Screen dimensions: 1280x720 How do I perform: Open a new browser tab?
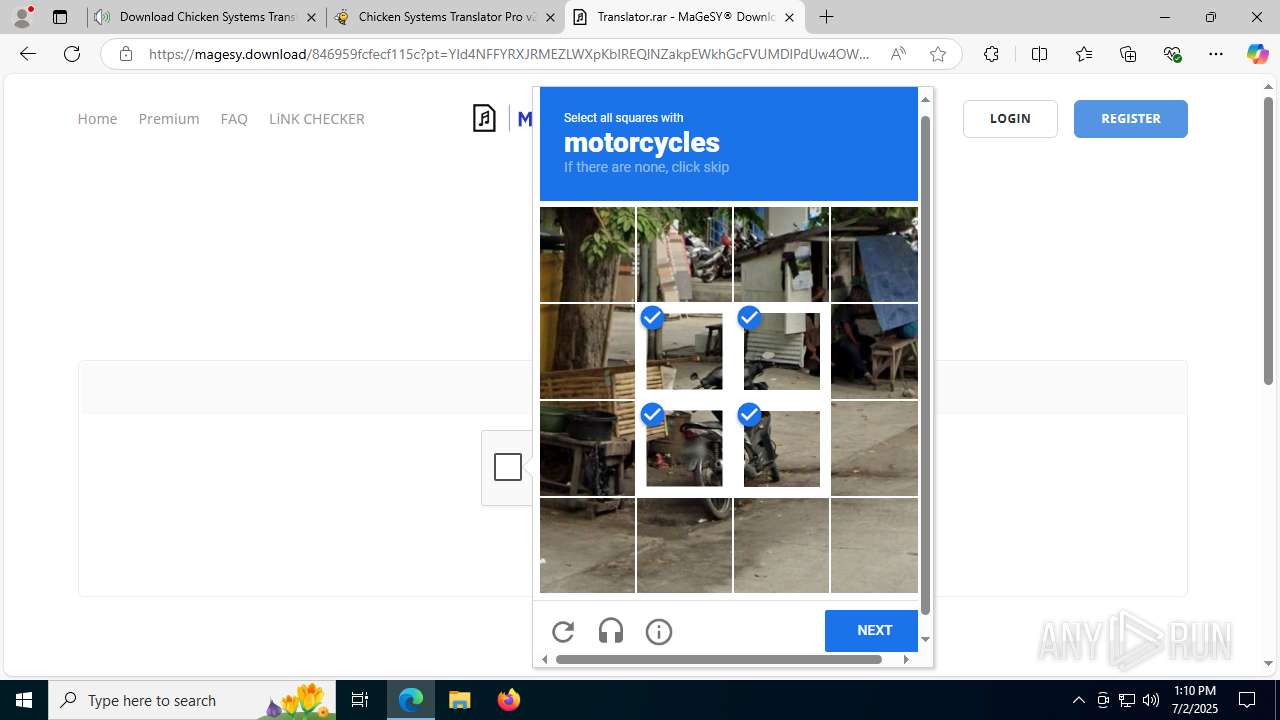coord(826,17)
